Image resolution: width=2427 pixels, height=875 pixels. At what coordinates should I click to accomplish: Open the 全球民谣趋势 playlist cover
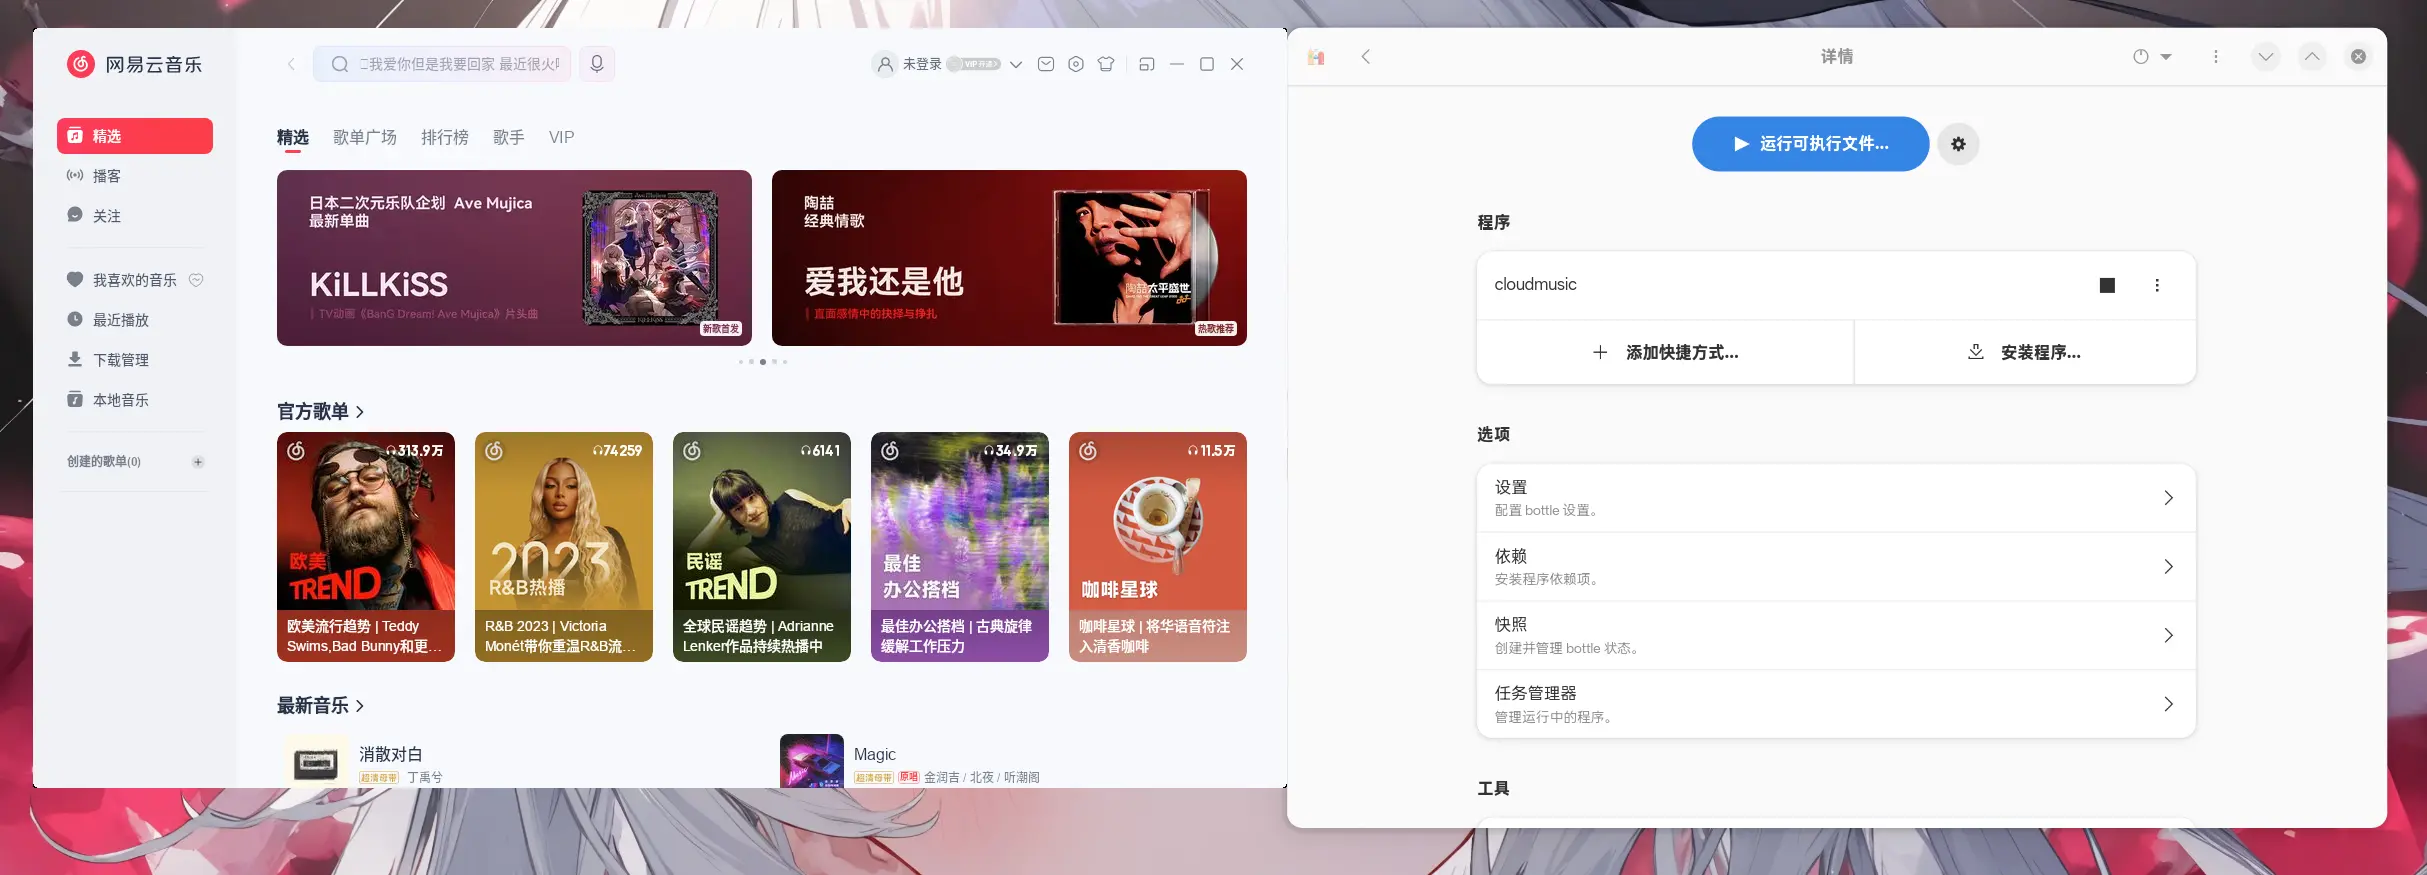tap(762, 546)
